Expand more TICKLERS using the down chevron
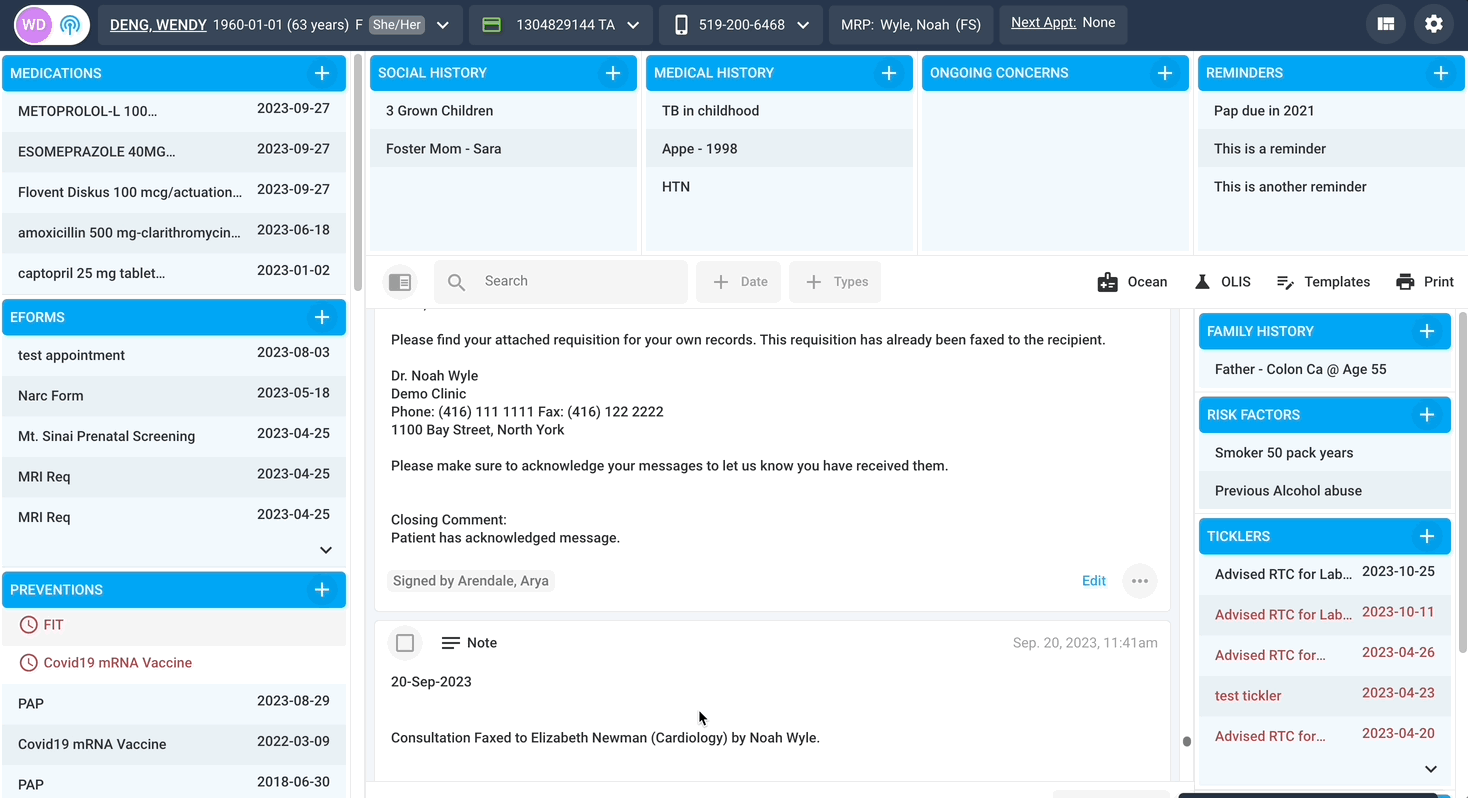1468x798 pixels. pos(1430,768)
